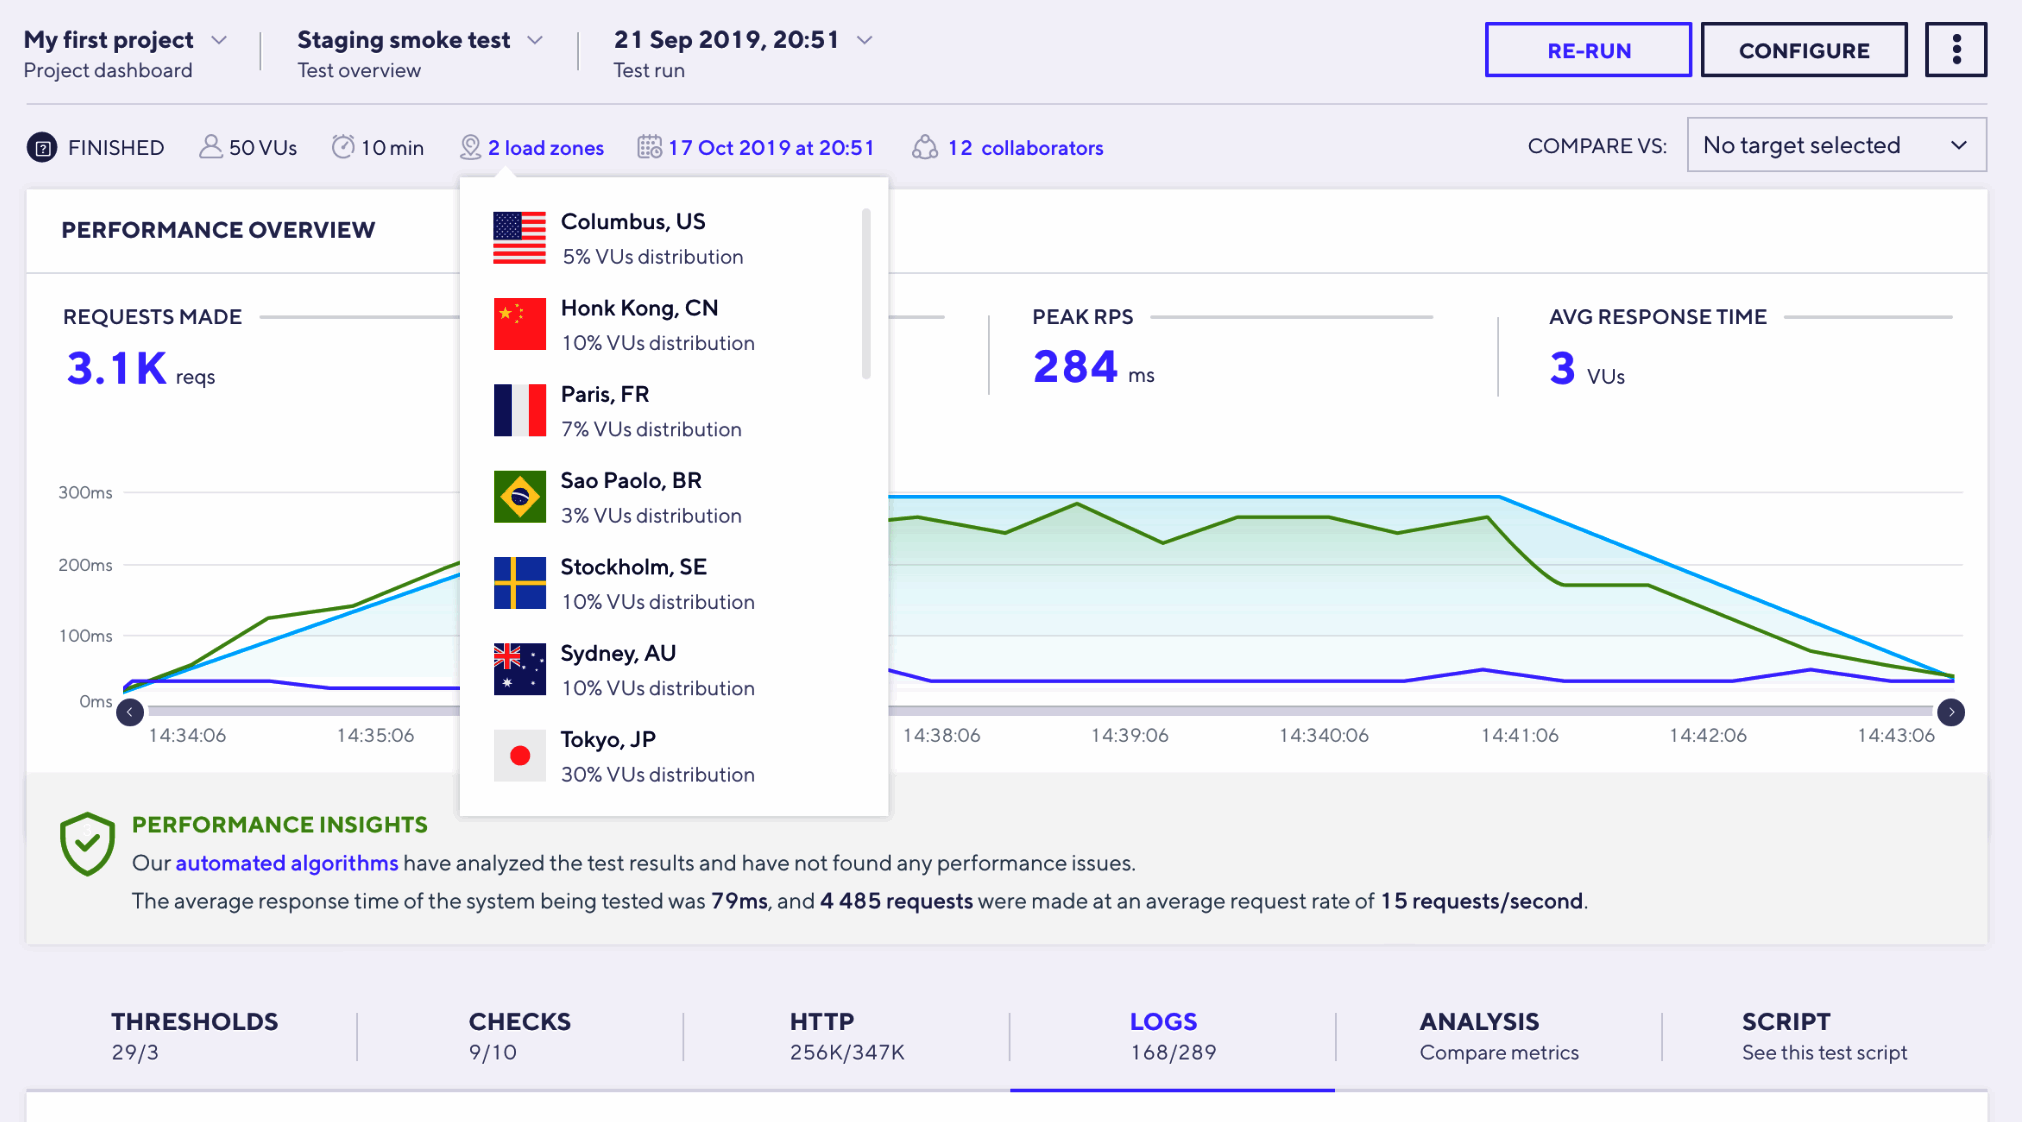Screen dimensions: 2022x1122
Task: Expand the My first project dropdown
Action: [x=219, y=40]
